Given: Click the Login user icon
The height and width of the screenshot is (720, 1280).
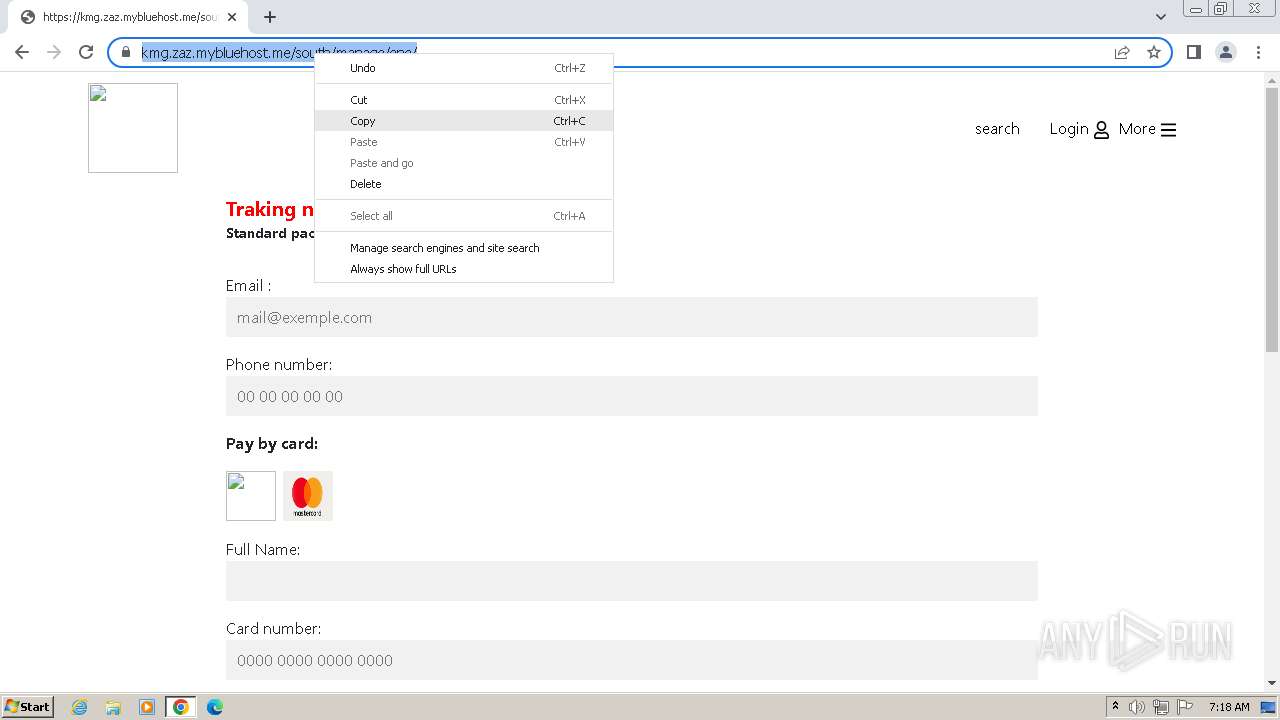Looking at the screenshot, I should point(1101,129).
